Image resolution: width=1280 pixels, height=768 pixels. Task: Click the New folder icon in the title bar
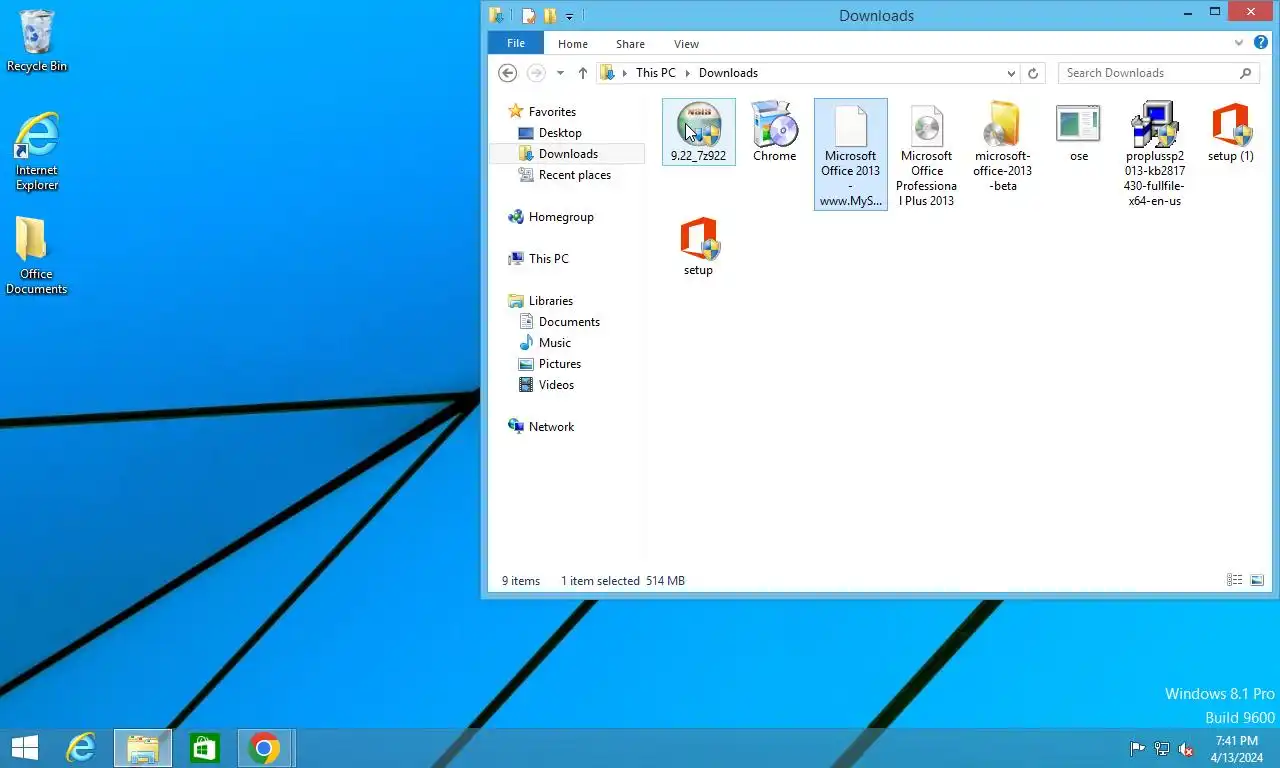(549, 16)
